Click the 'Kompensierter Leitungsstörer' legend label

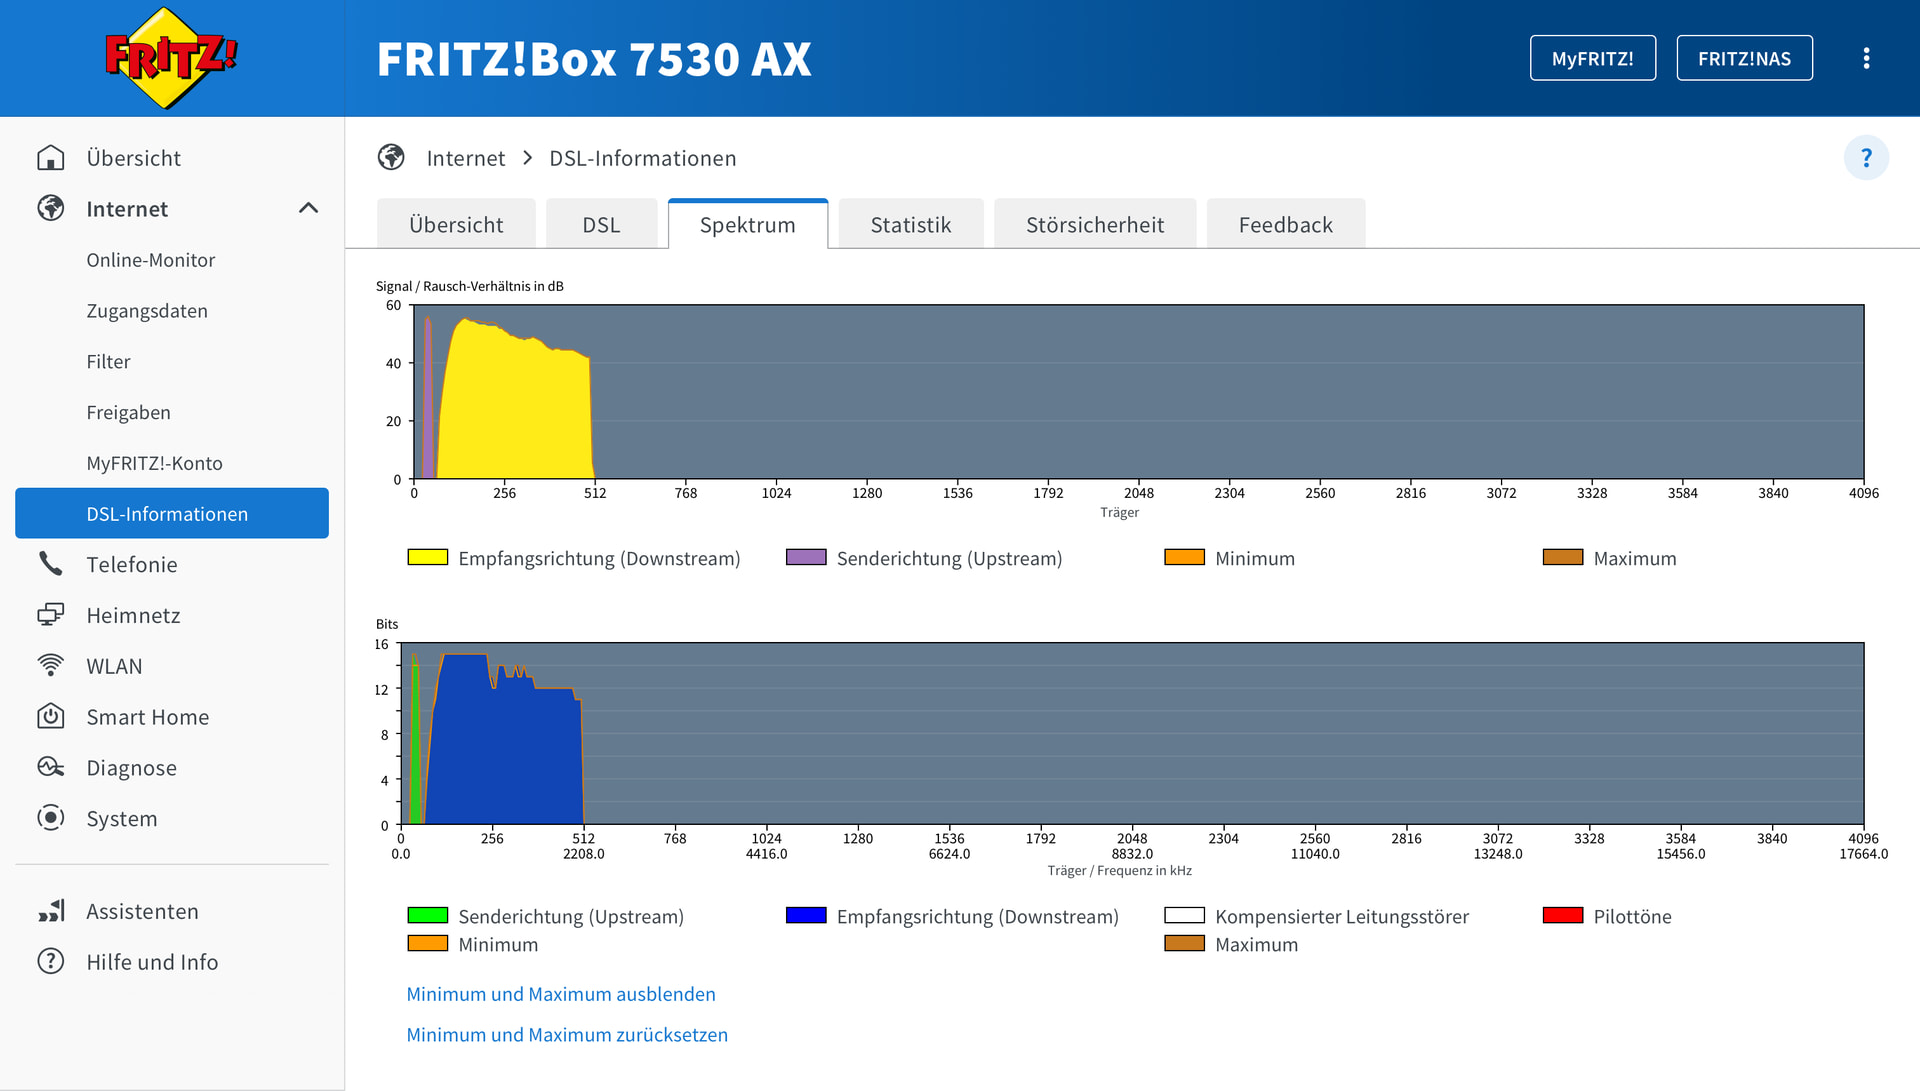click(1342, 916)
